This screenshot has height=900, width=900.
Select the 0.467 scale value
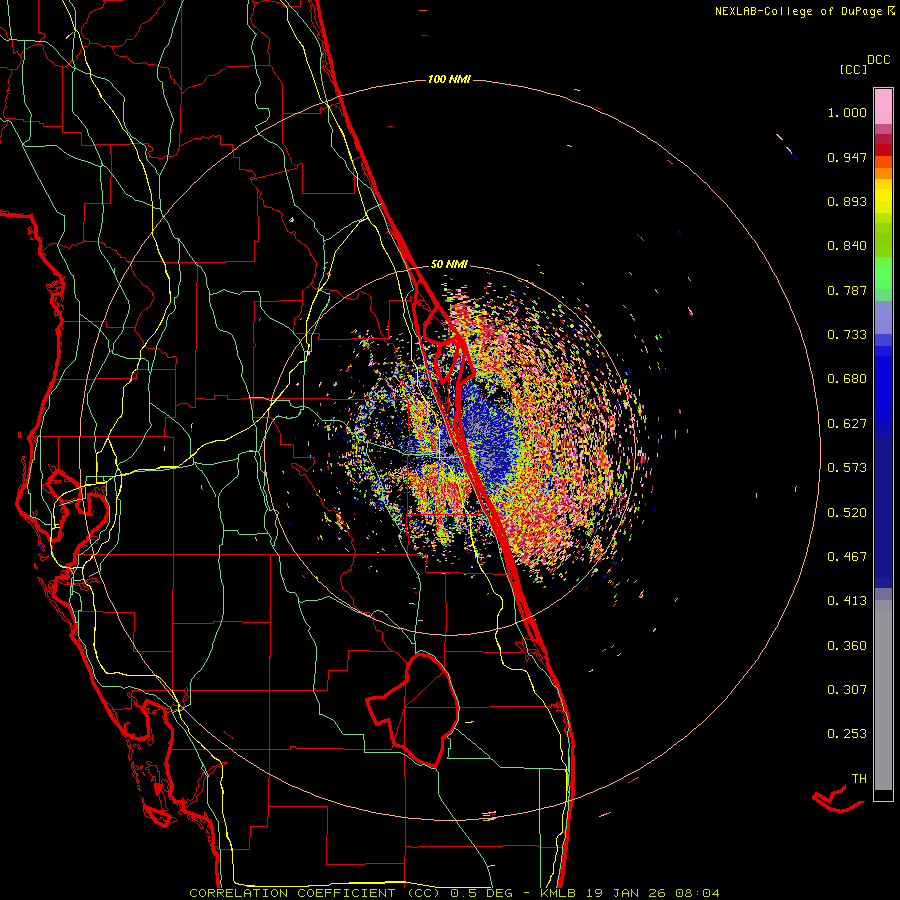(x=847, y=557)
